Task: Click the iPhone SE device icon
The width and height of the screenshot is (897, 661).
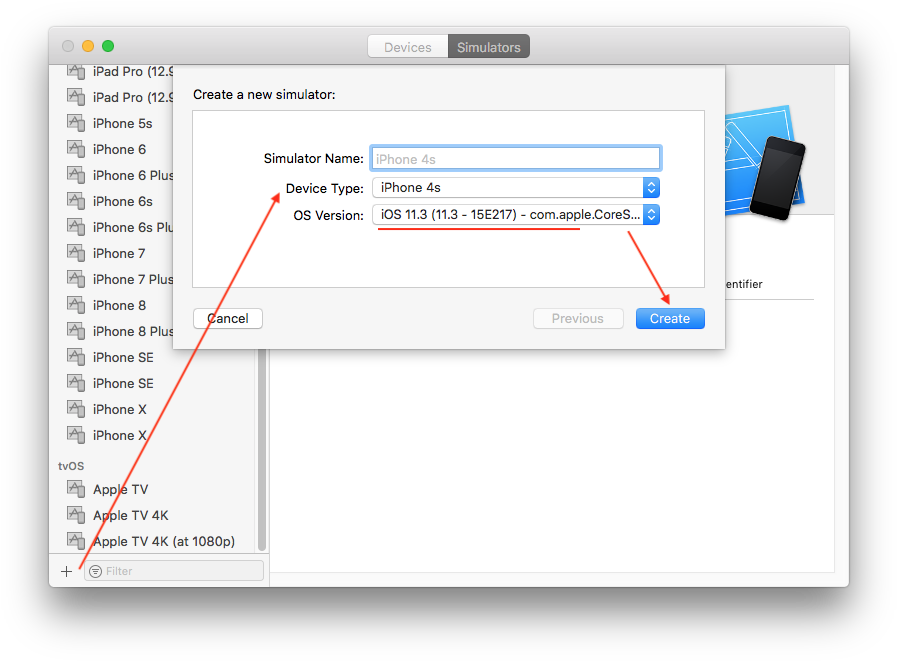Action: (x=77, y=357)
